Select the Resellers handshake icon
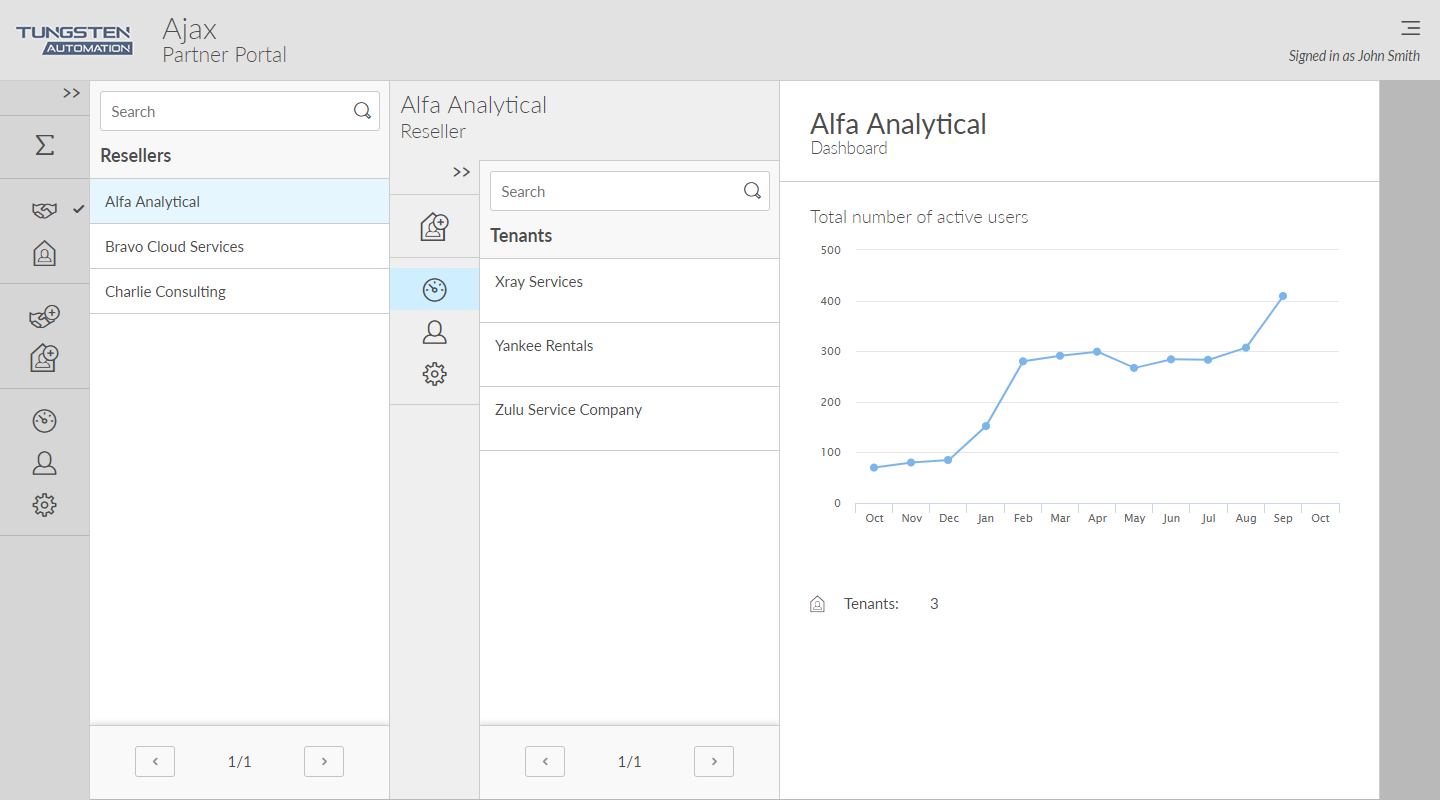Viewport: 1440px width, 800px height. click(x=44, y=211)
